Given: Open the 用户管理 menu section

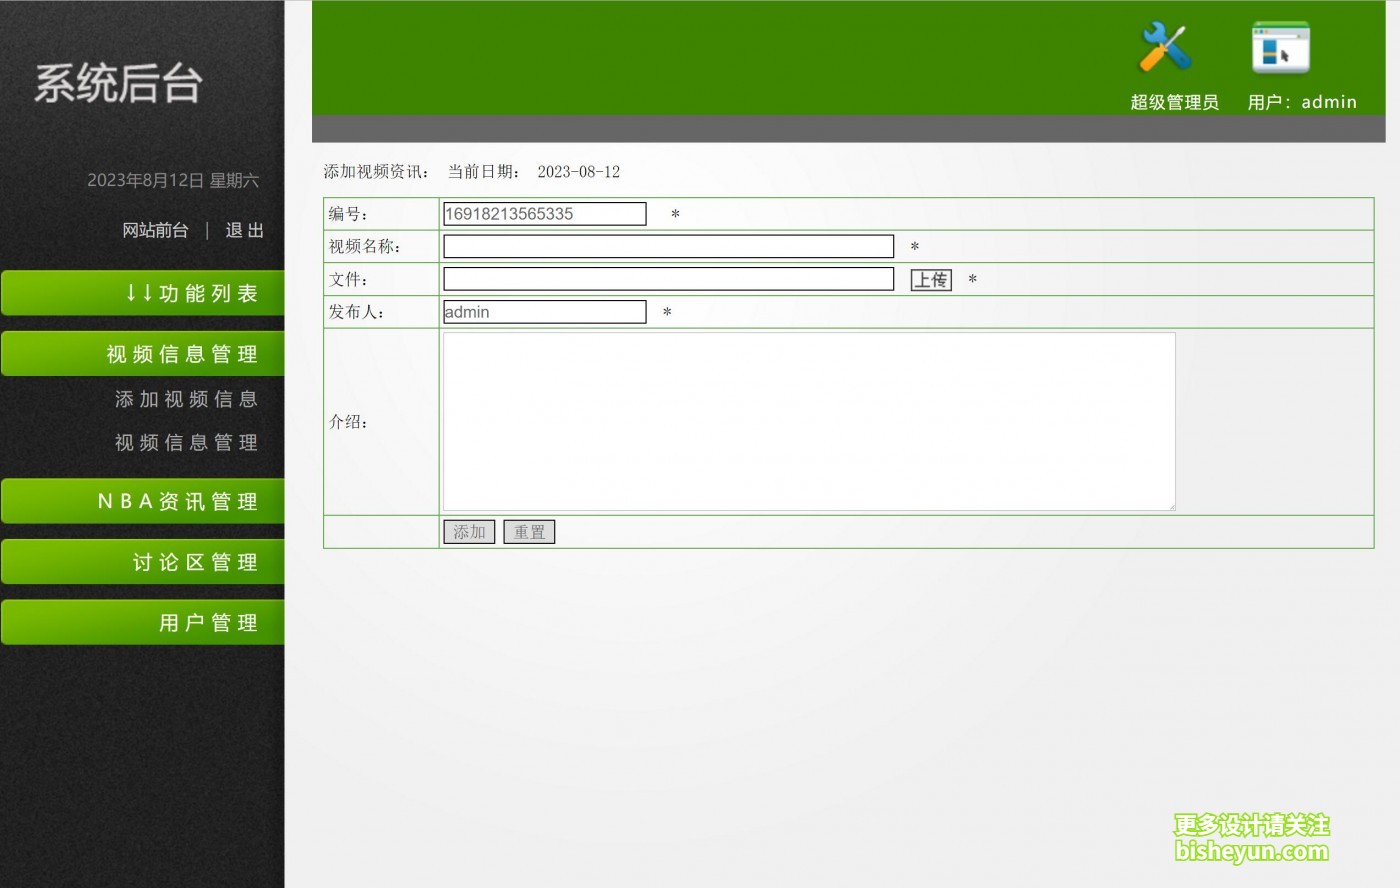Looking at the screenshot, I should (x=143, y=623).
